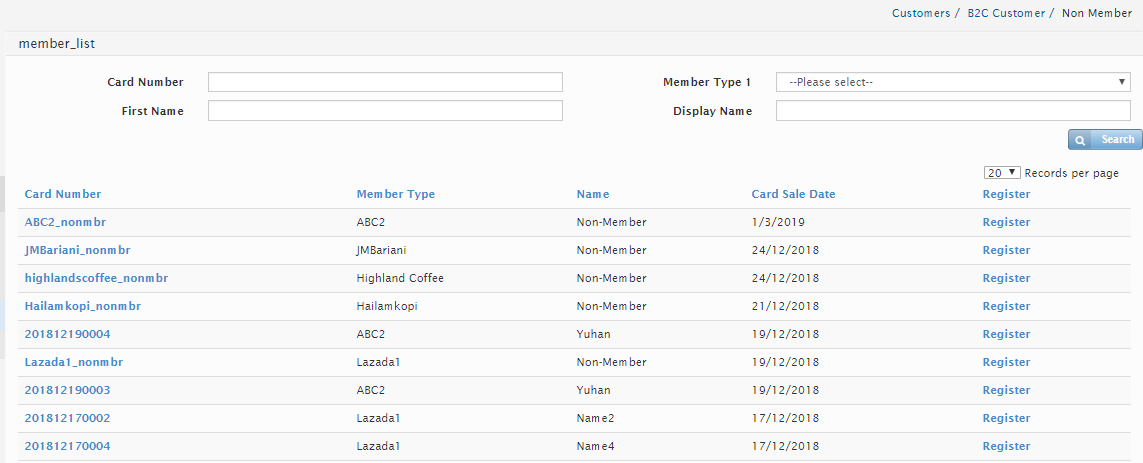Viewport: 1143px width, 463px height.
Task: Go to Customers breadcrumb link
Action: click(920, 13)
